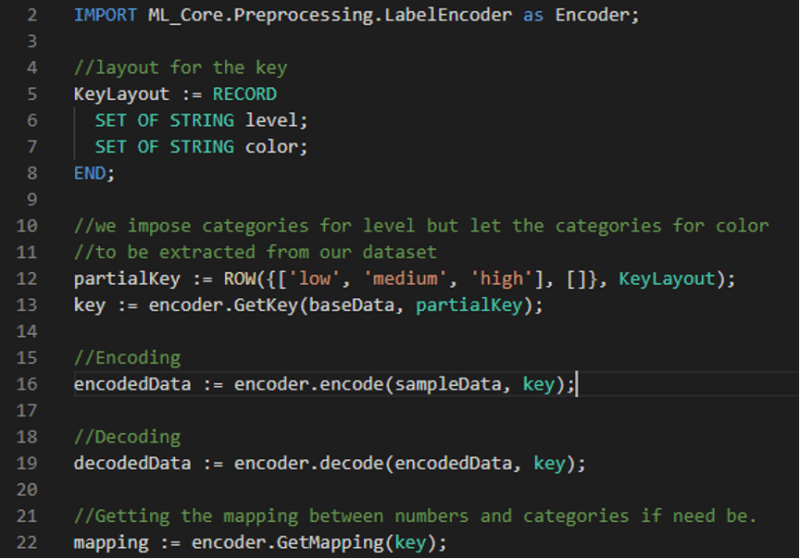
Task: Click line number 16 in the gutter
Action: point(27,384)
